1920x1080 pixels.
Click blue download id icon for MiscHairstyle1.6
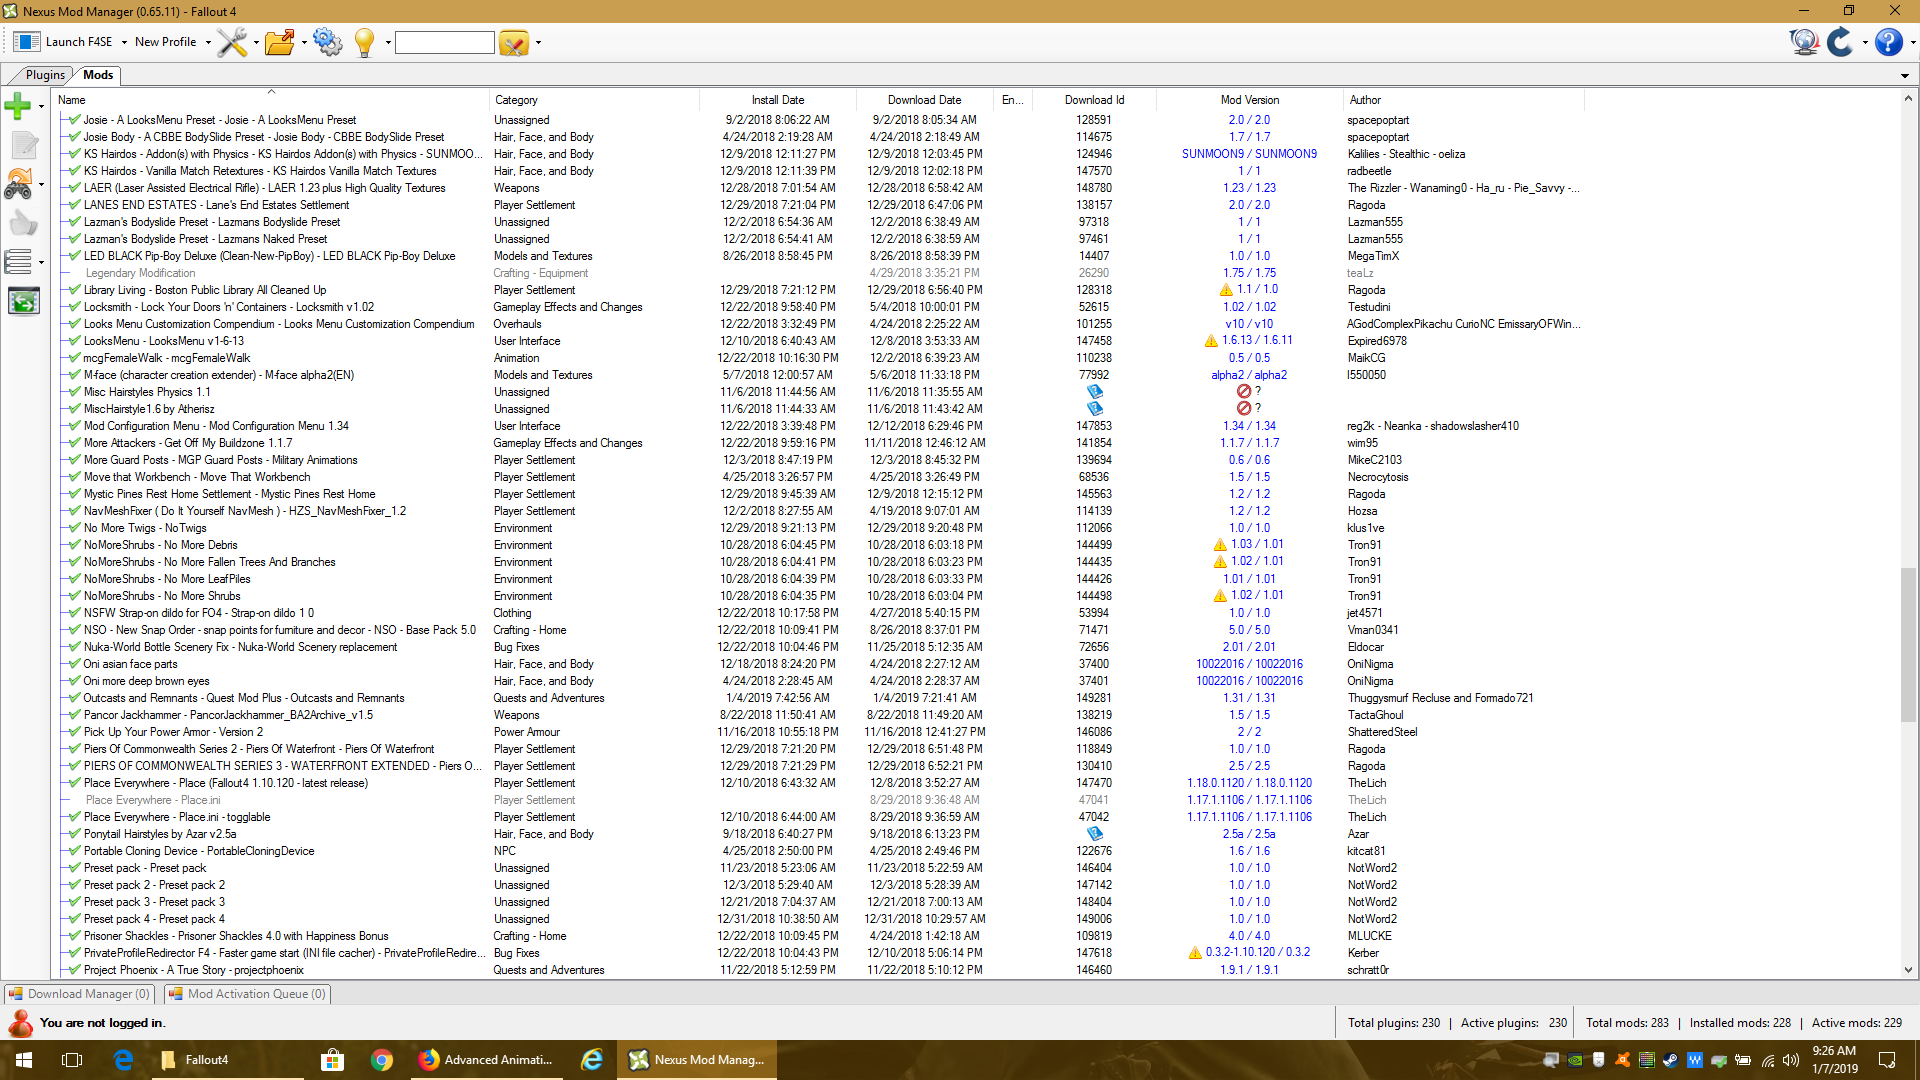(x=1095, y=409)
